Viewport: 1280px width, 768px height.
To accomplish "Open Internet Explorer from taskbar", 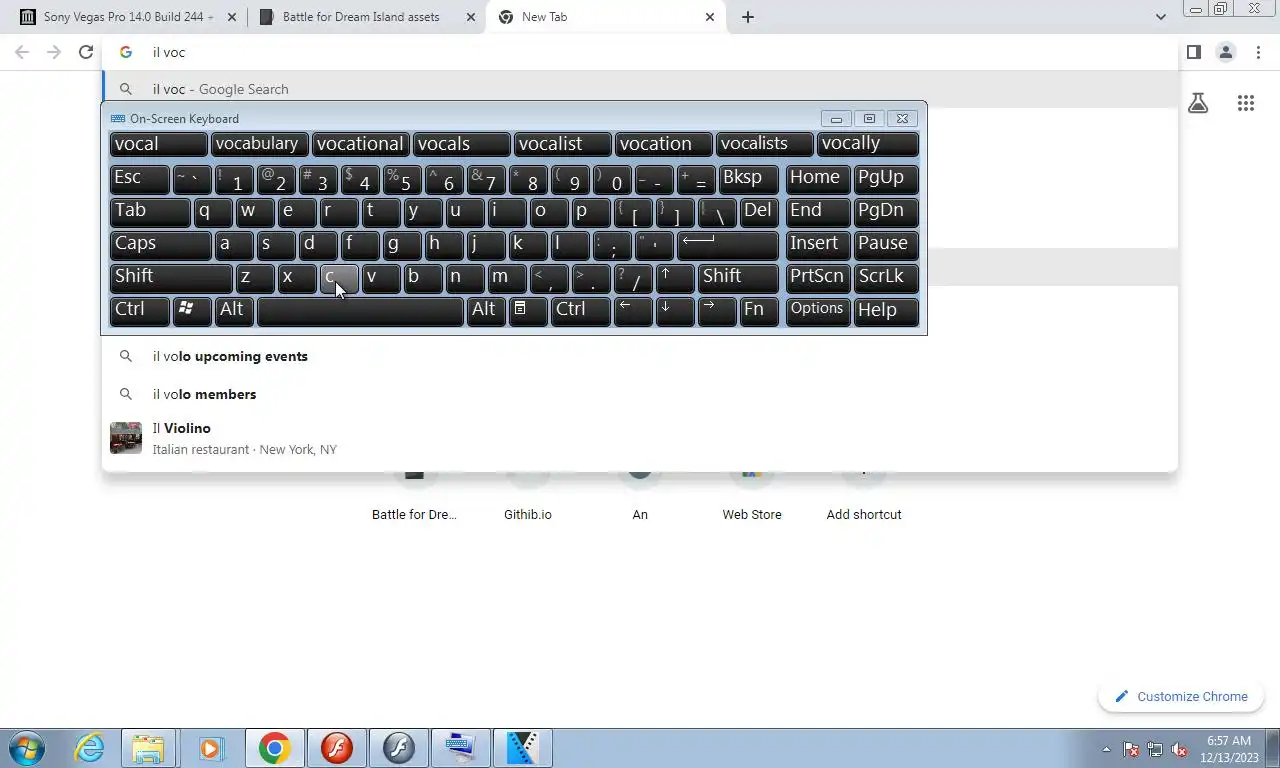I will tap(89, 748).
